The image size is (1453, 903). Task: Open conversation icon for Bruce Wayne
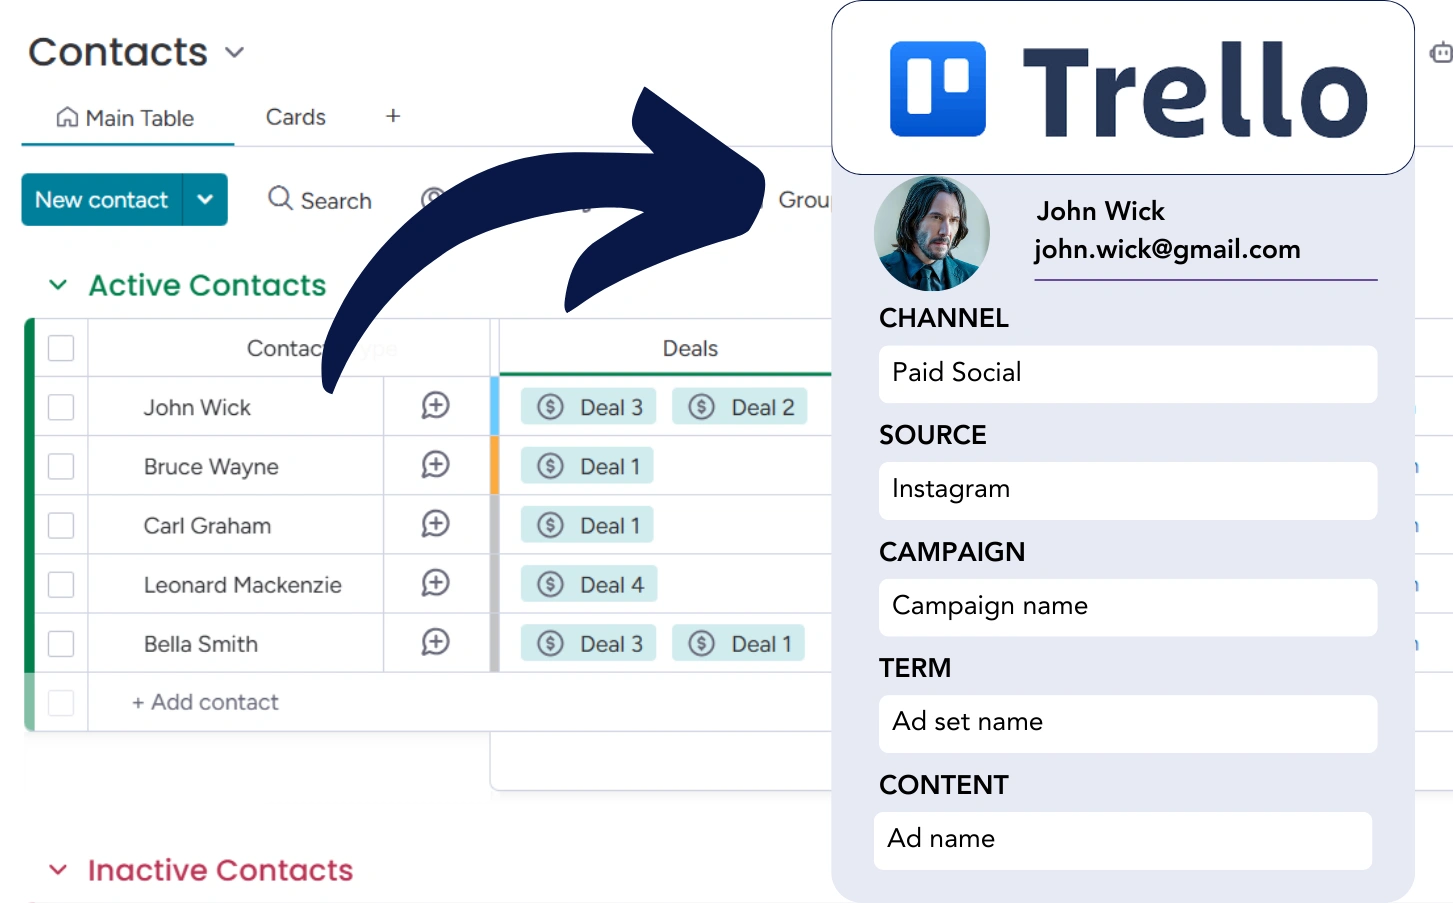pos(435,465)
